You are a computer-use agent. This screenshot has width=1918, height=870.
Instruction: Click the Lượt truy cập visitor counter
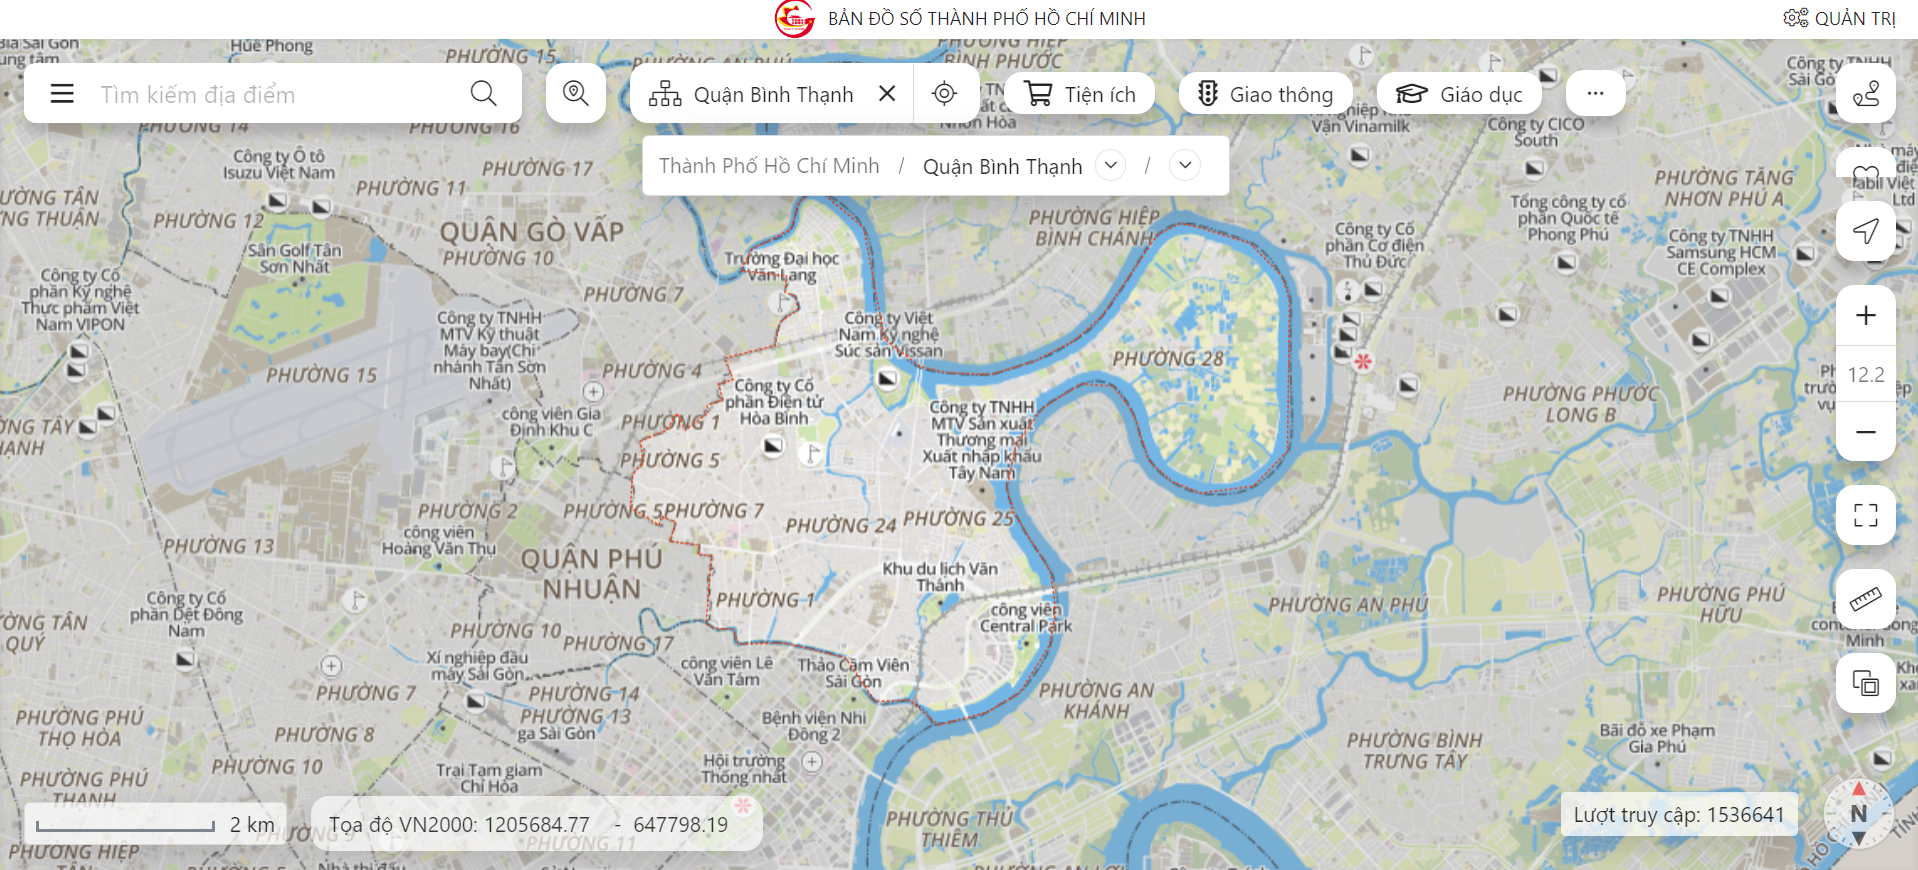(x=1679, y=815)
